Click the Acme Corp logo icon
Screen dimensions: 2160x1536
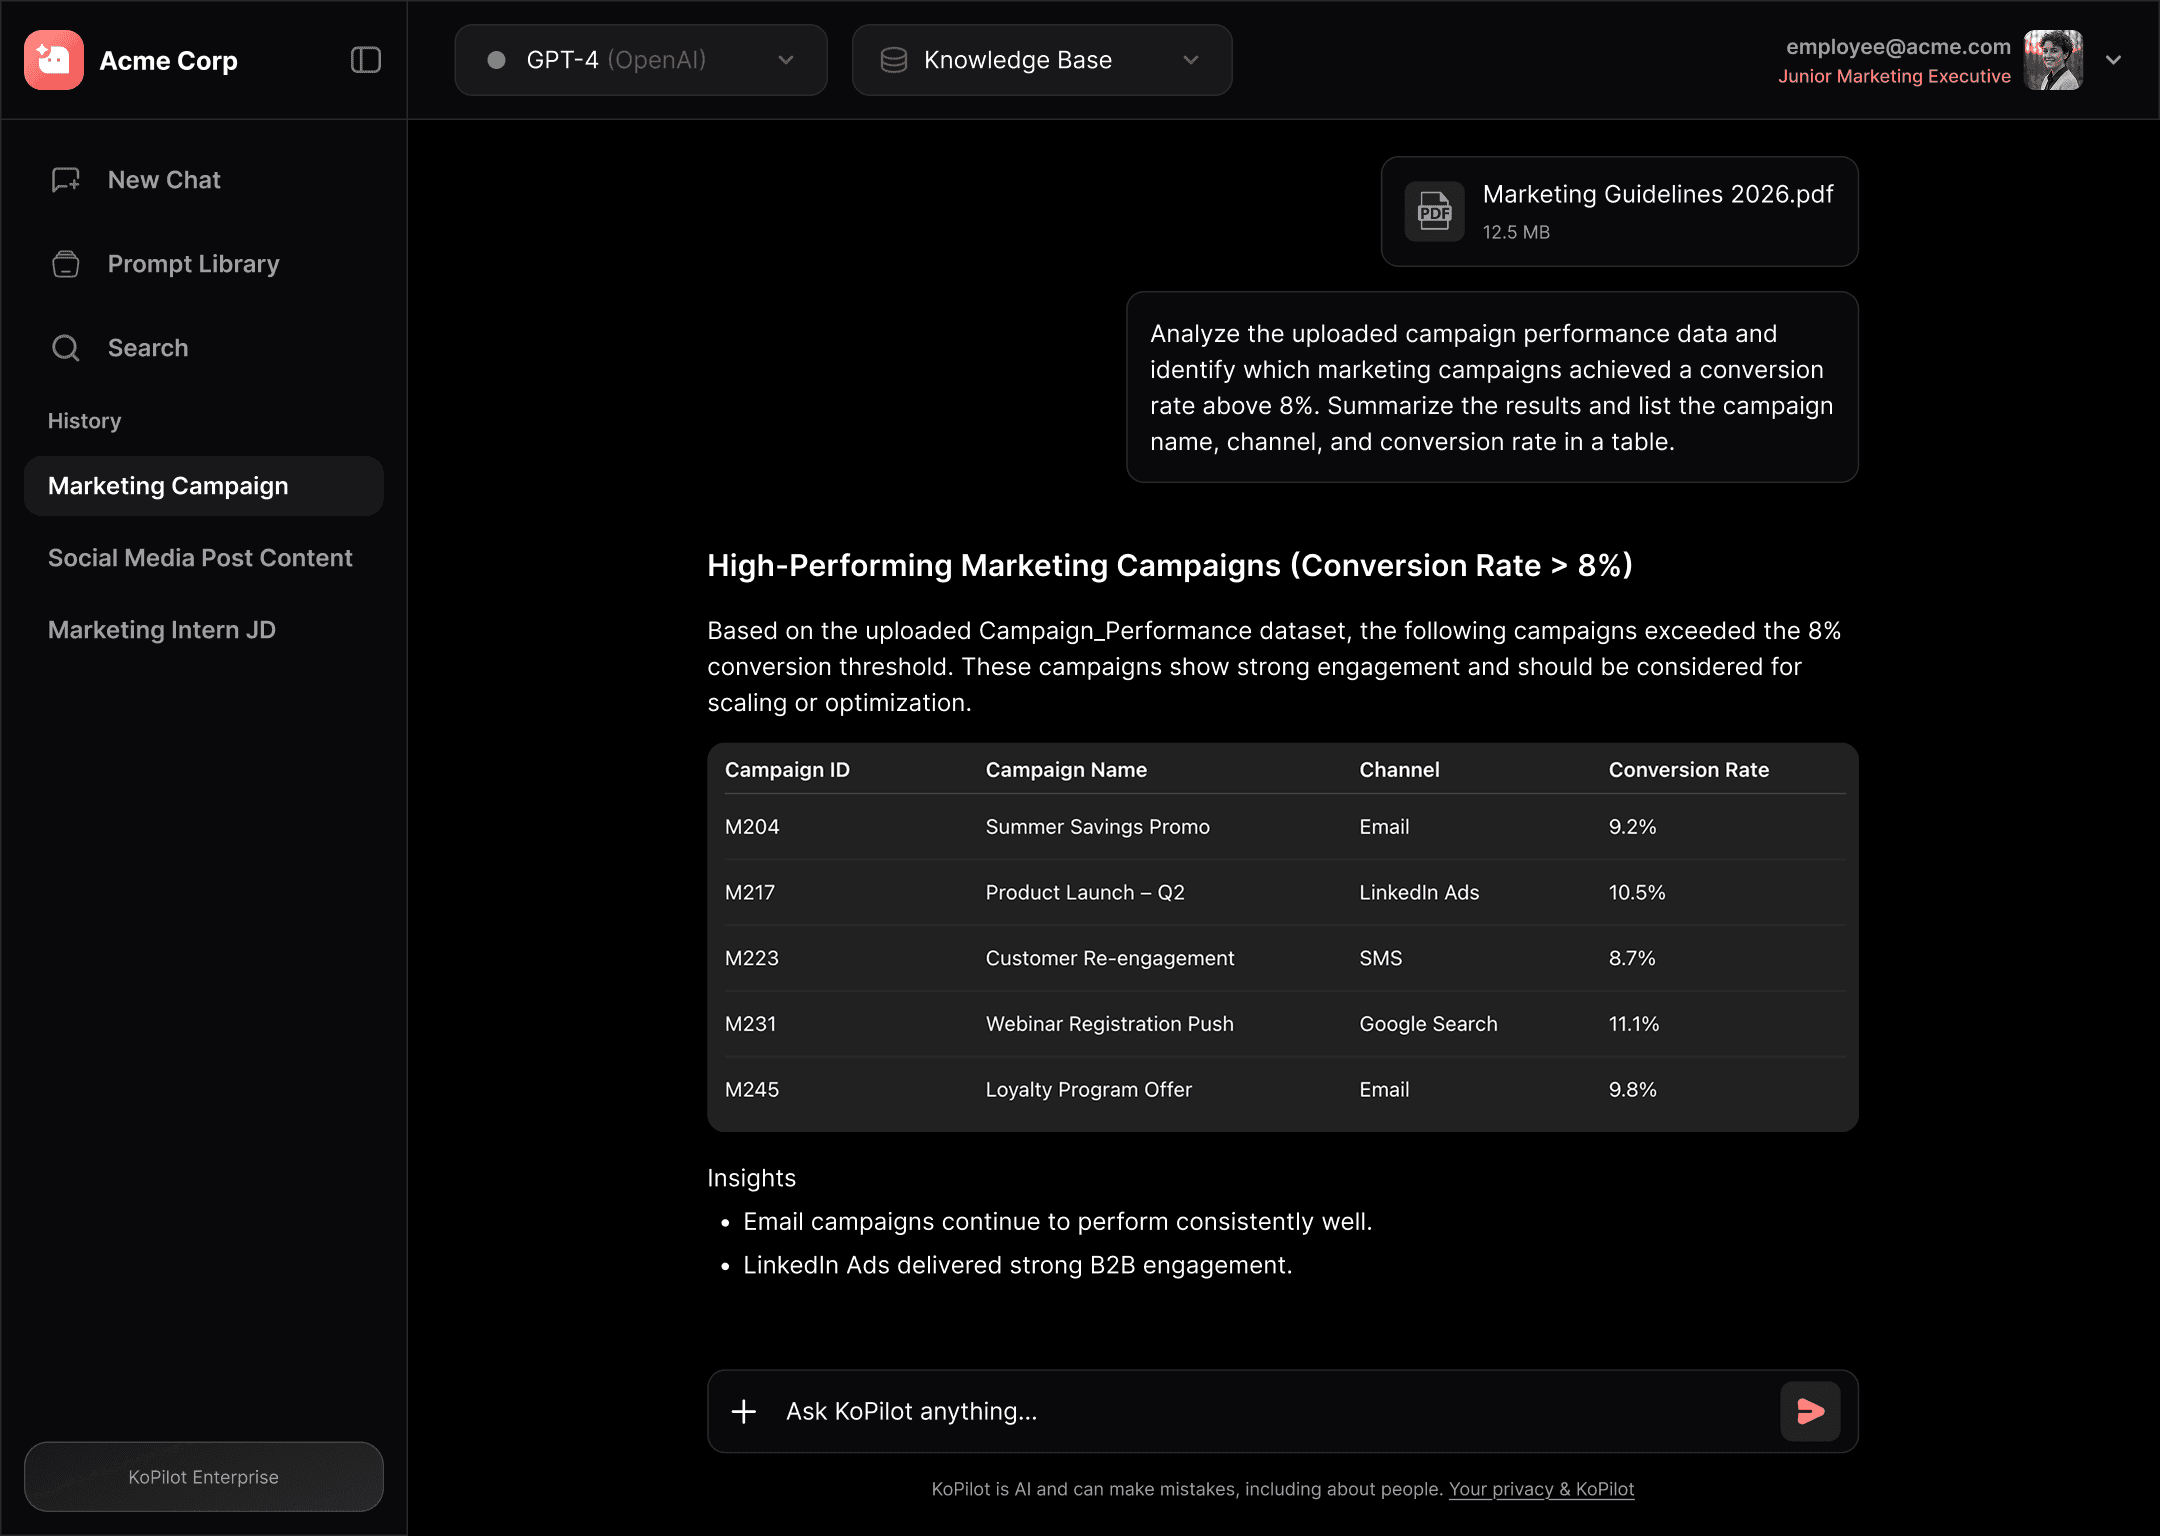(54, 60)
